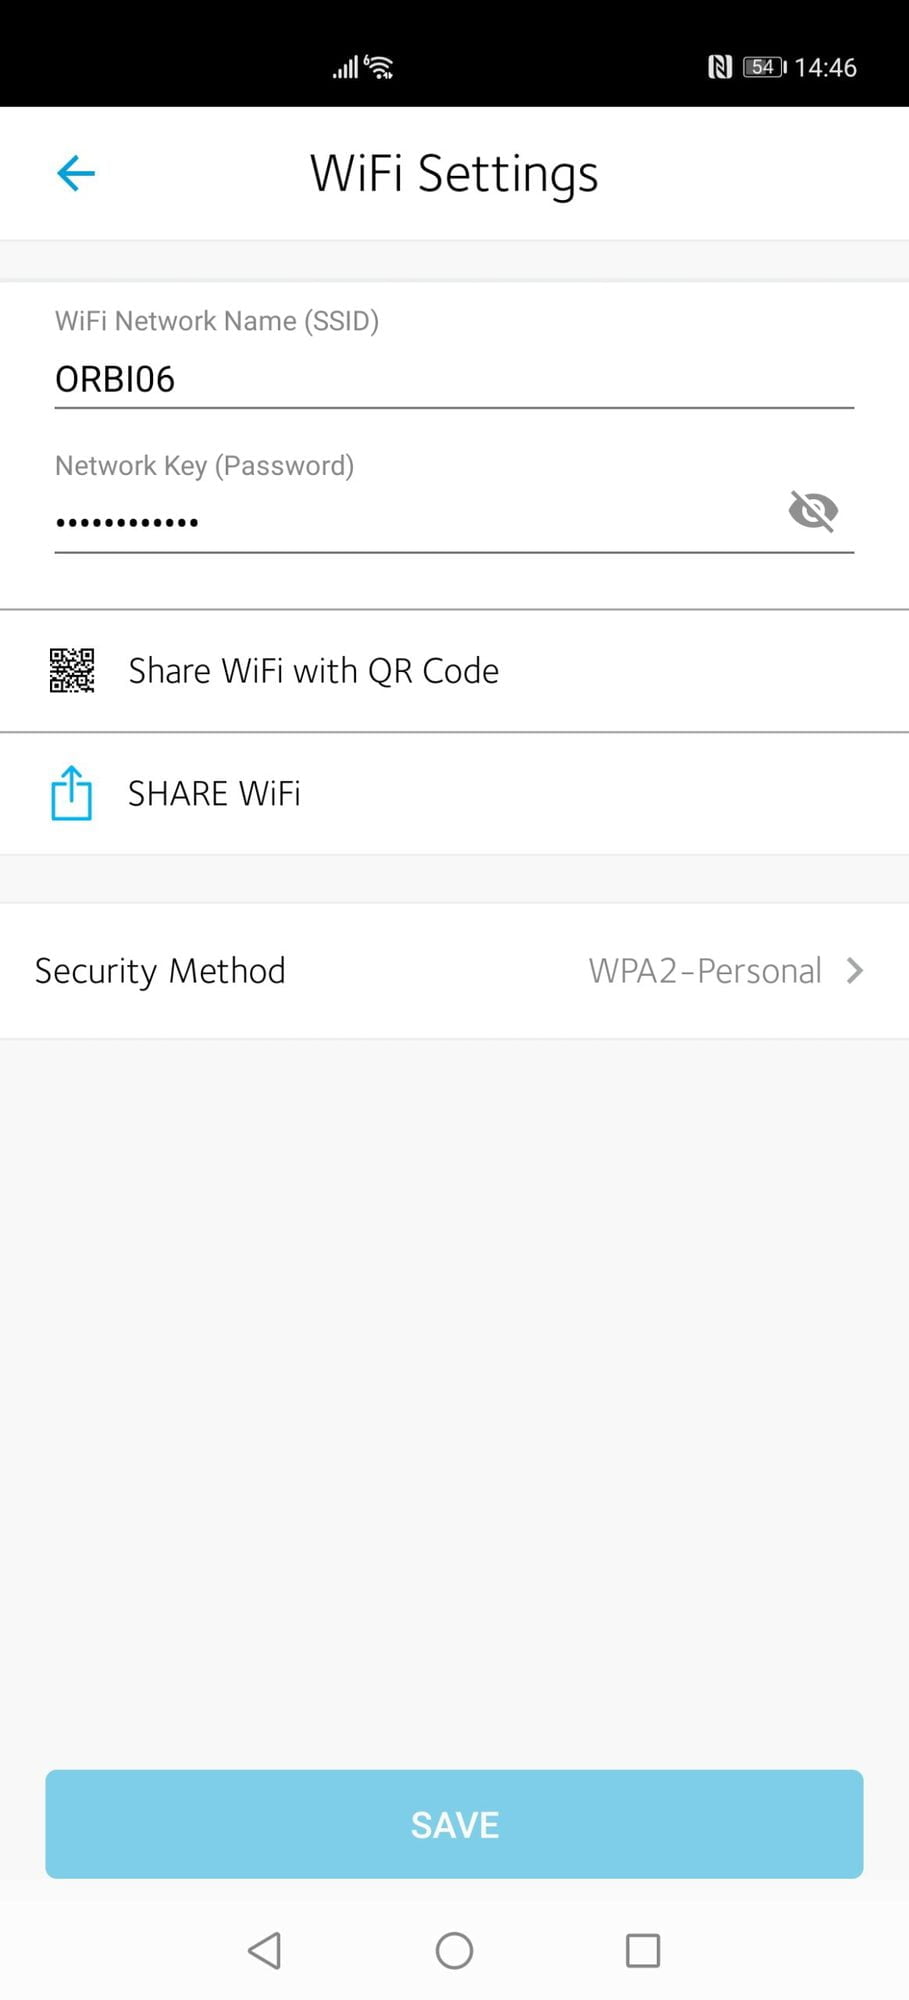Open recent apps with square button
Image resolution: width=909 pixels, height=2000 pixels.
[x=642, y=1949]
